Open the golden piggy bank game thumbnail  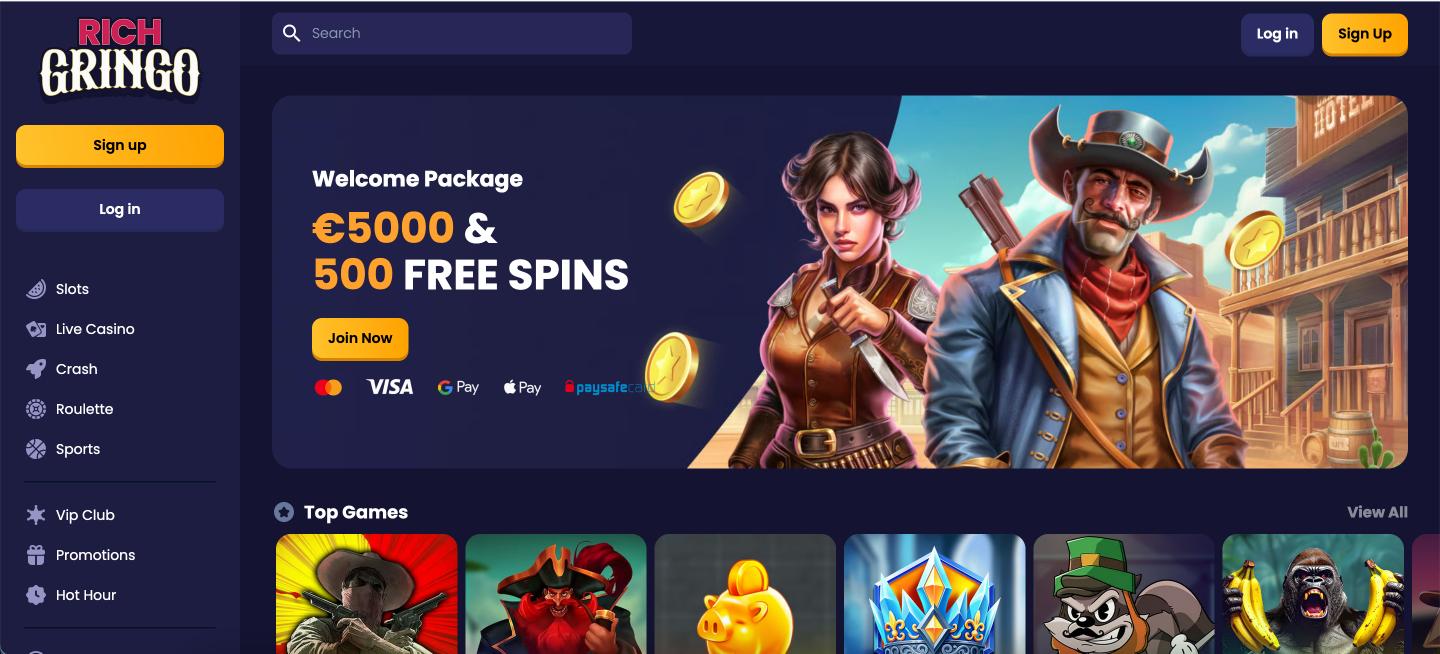745,594
